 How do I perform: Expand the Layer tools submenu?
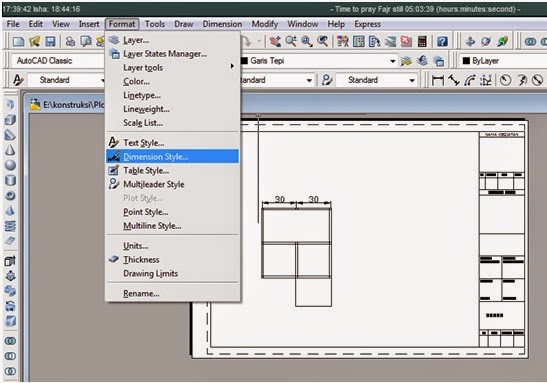click(172, 67)
